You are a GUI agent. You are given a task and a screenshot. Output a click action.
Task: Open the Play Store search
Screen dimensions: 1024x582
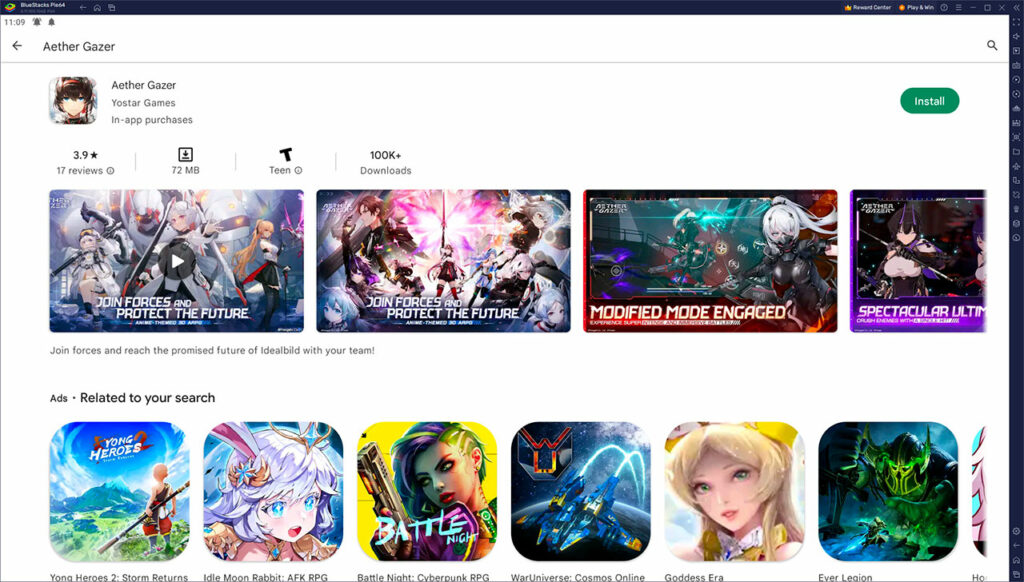click(x=991, y=46)
